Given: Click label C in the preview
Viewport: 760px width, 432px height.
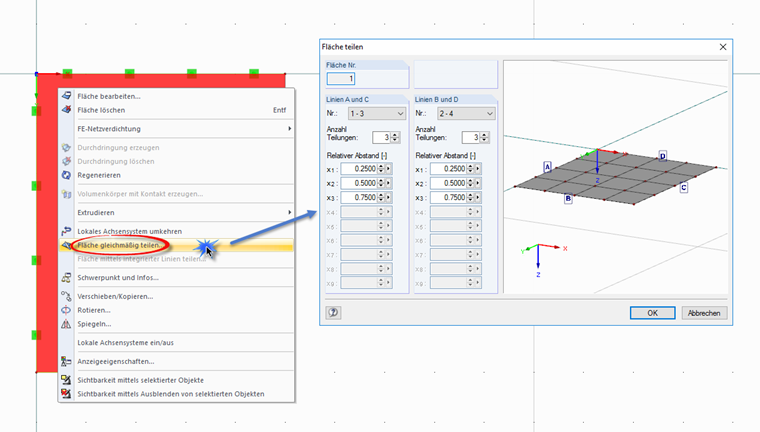Looking at the screenshot, I should tap(683, 188).
